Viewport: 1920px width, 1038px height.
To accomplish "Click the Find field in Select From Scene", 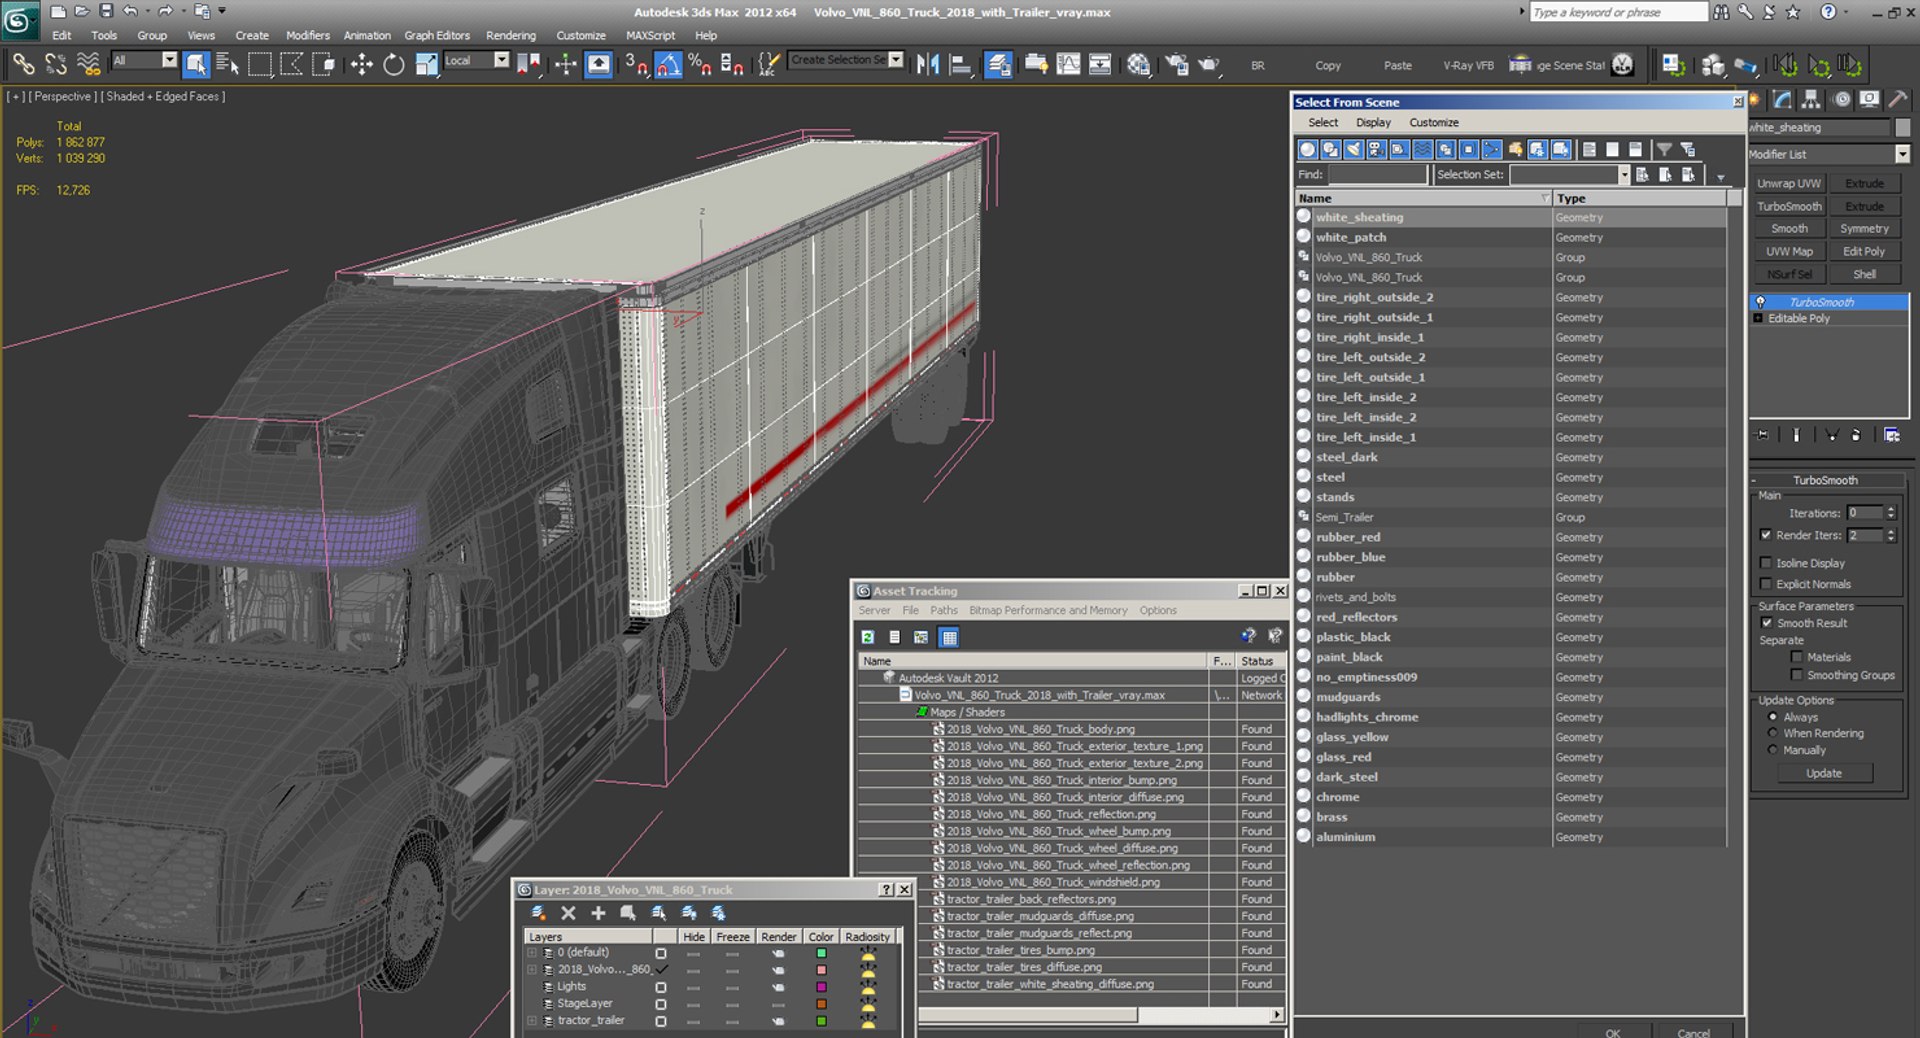I will click(1377, 174).
